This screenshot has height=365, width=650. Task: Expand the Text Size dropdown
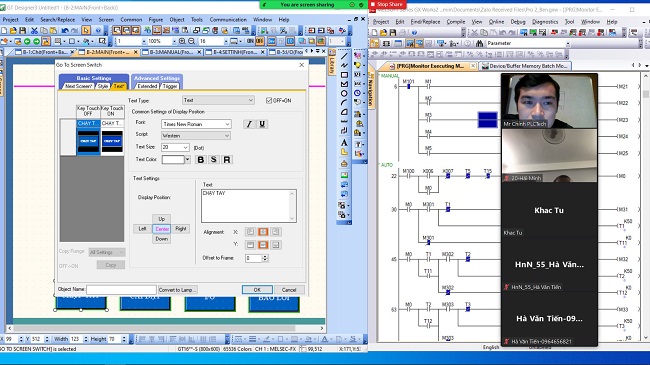[185, 147]
